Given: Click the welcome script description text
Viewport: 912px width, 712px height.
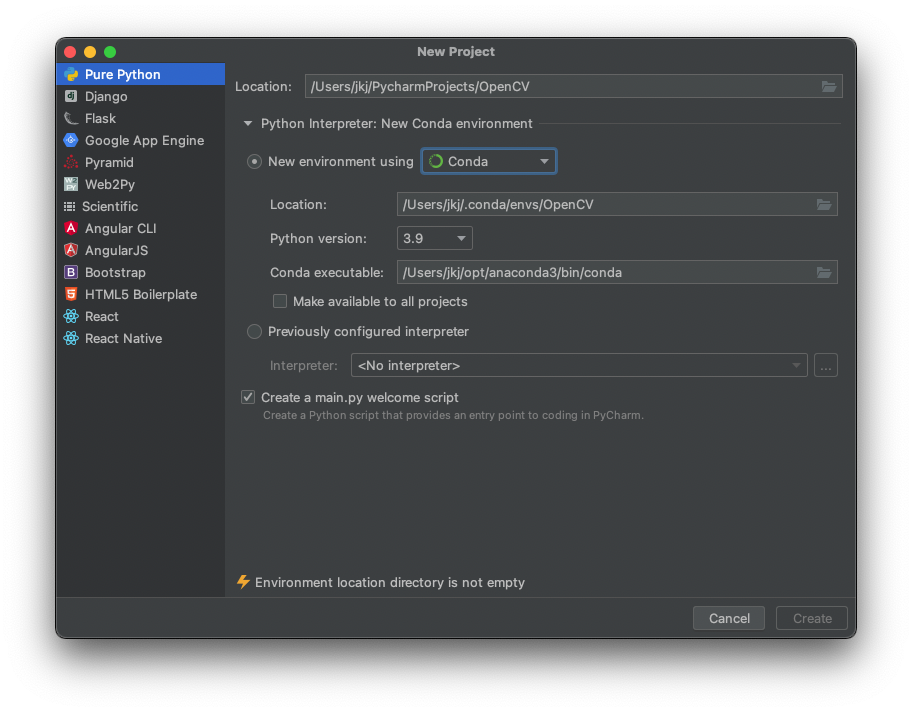Looking at the screenshot, I should [x=453, y=415].
